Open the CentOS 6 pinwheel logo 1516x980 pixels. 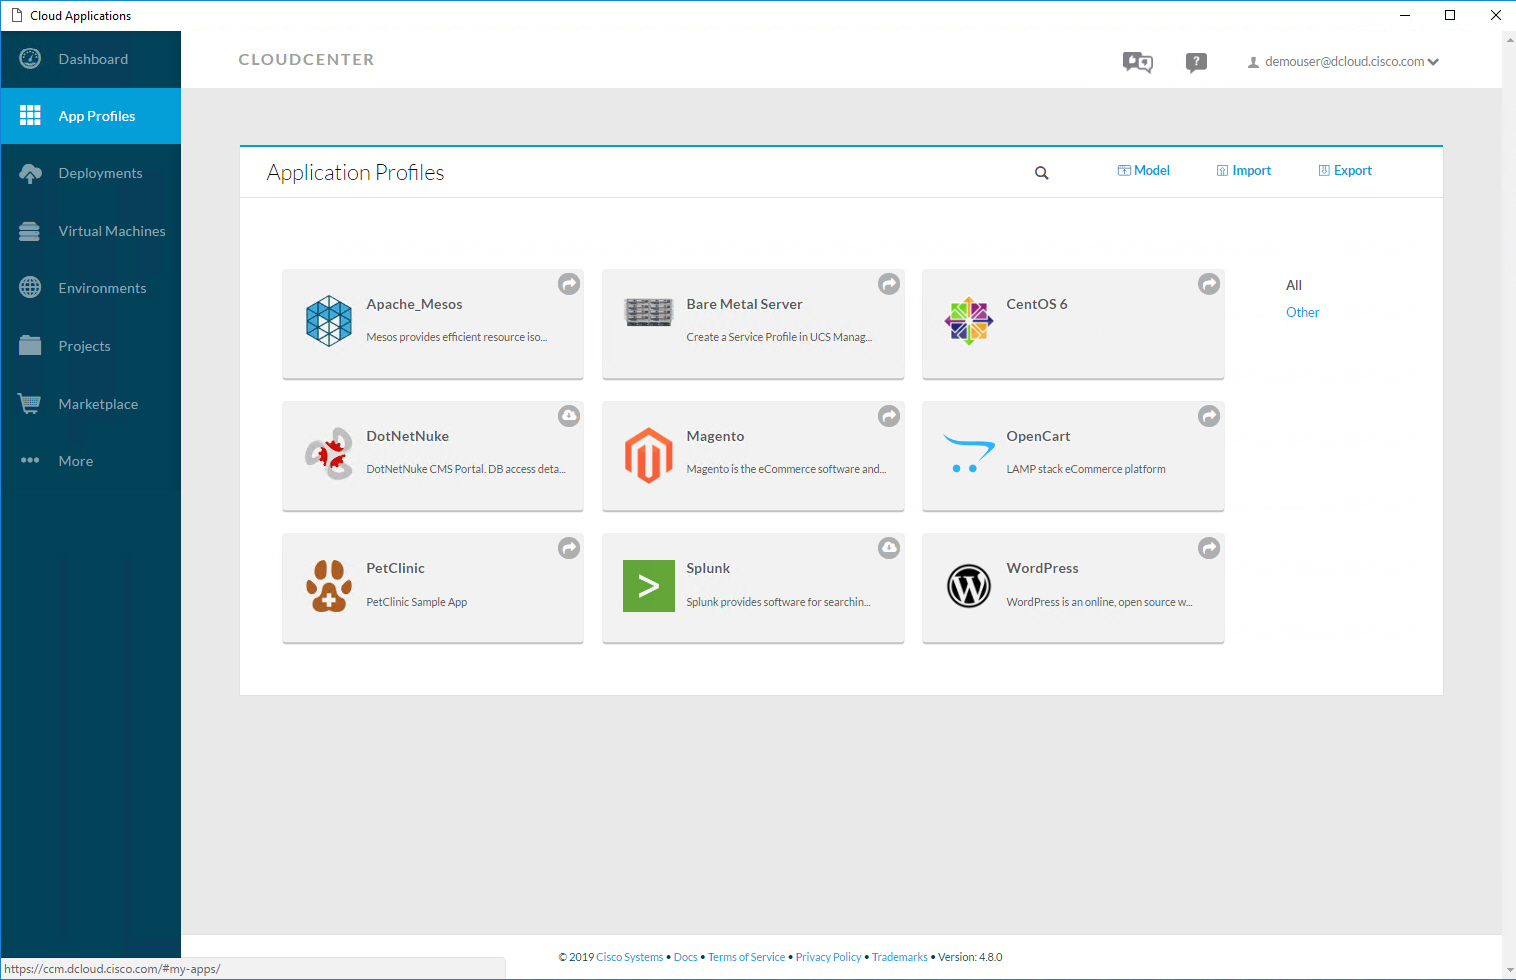969,321
